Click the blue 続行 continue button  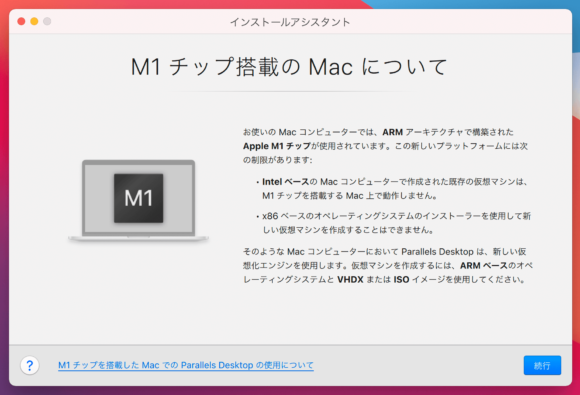[x=542, y=365]
